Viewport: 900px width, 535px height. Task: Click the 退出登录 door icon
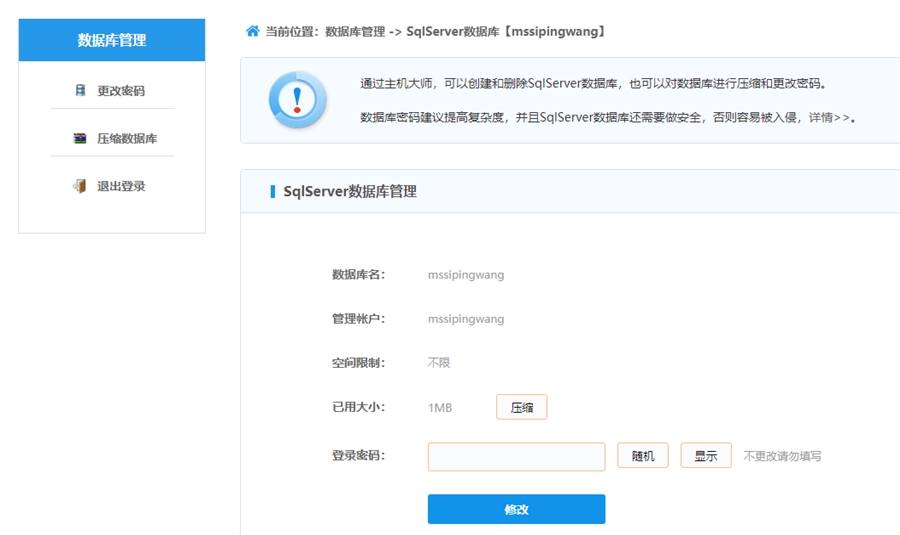click(79, 186)
